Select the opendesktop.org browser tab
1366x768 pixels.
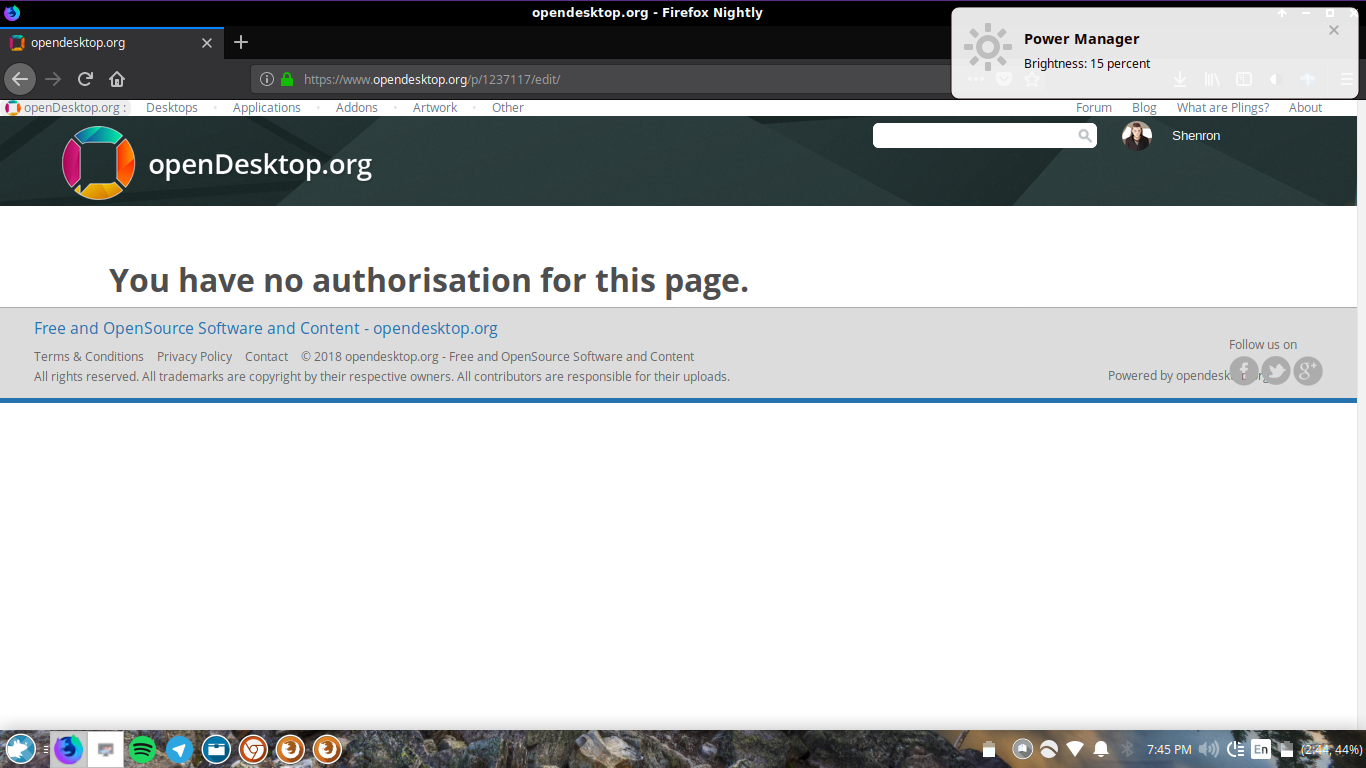coord(110,43)
